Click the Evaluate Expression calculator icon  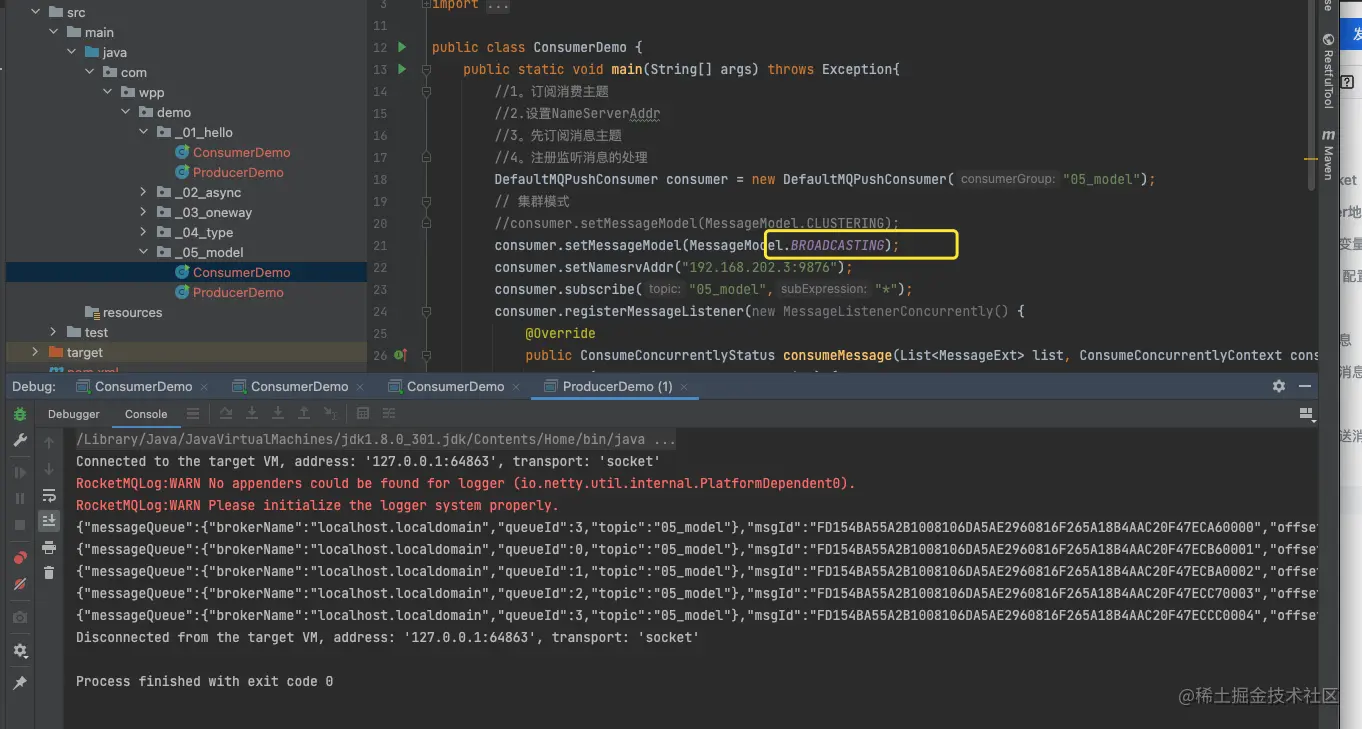tap(363, 413)
